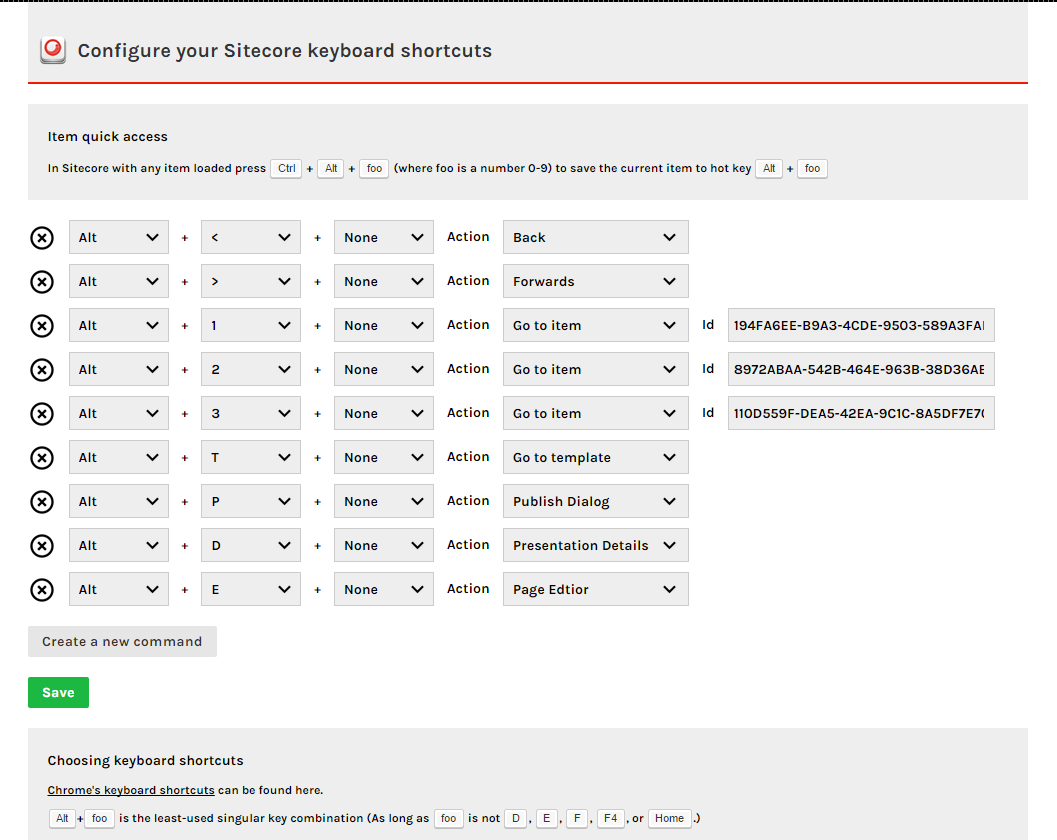Delete the Forwards shortcut row
The height and width of the screenshot is (840, 1057).
click(42, 282)
